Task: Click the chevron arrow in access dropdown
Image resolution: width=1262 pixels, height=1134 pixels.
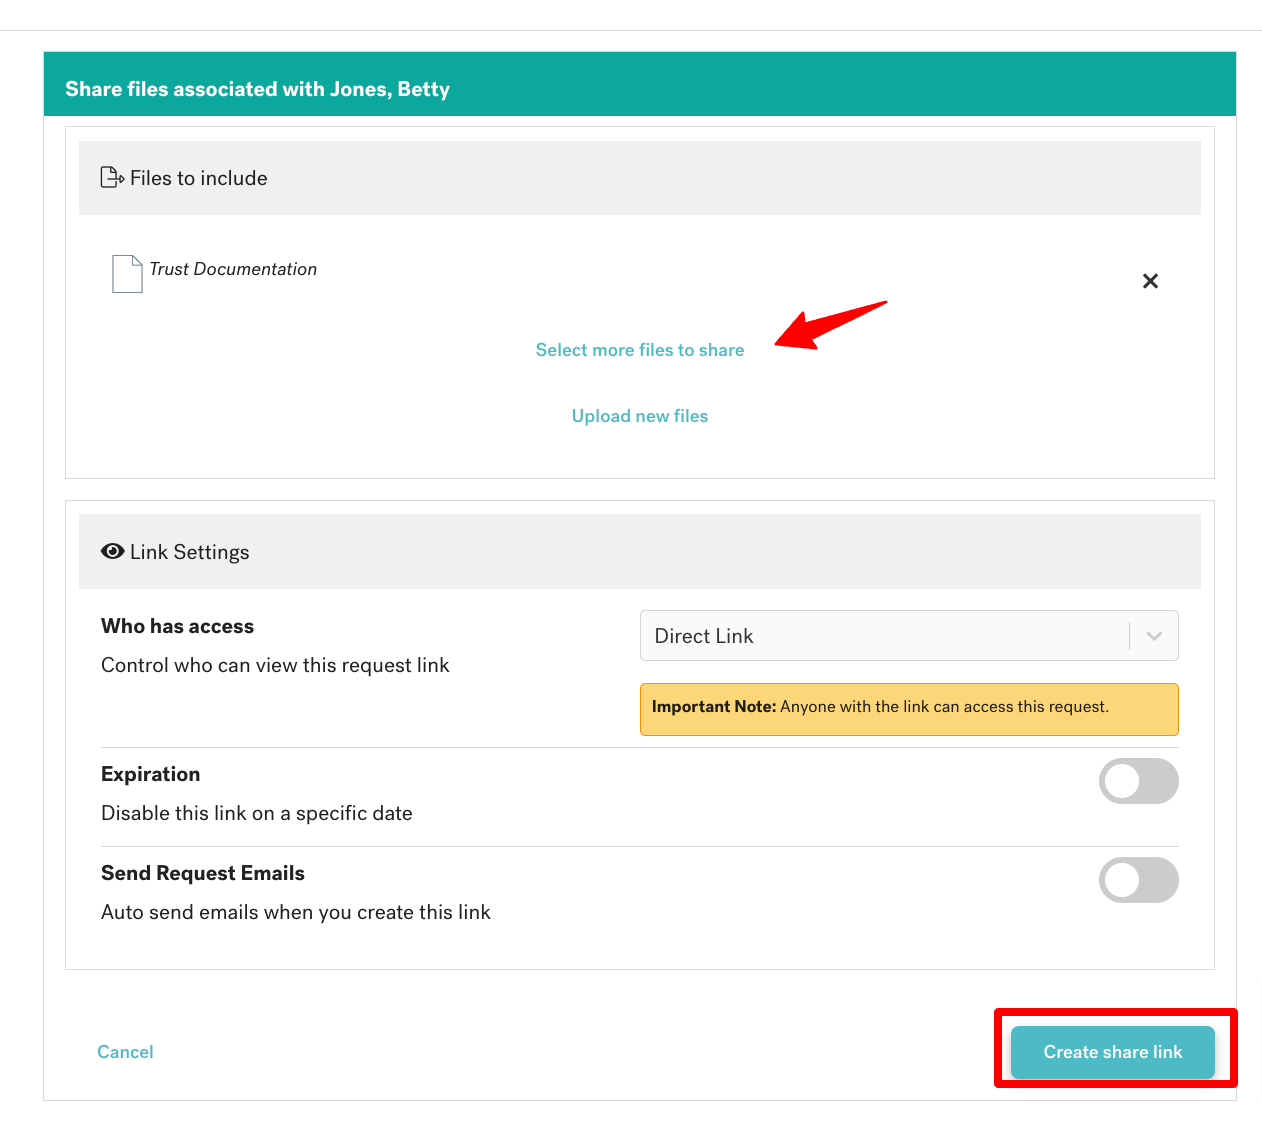Action: (1154, 636)
